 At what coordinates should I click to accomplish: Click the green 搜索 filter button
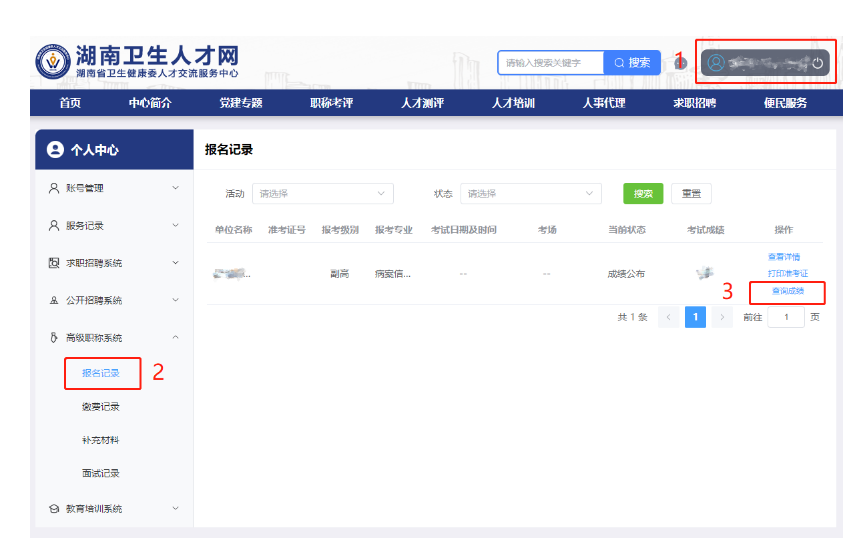(643, 194)
